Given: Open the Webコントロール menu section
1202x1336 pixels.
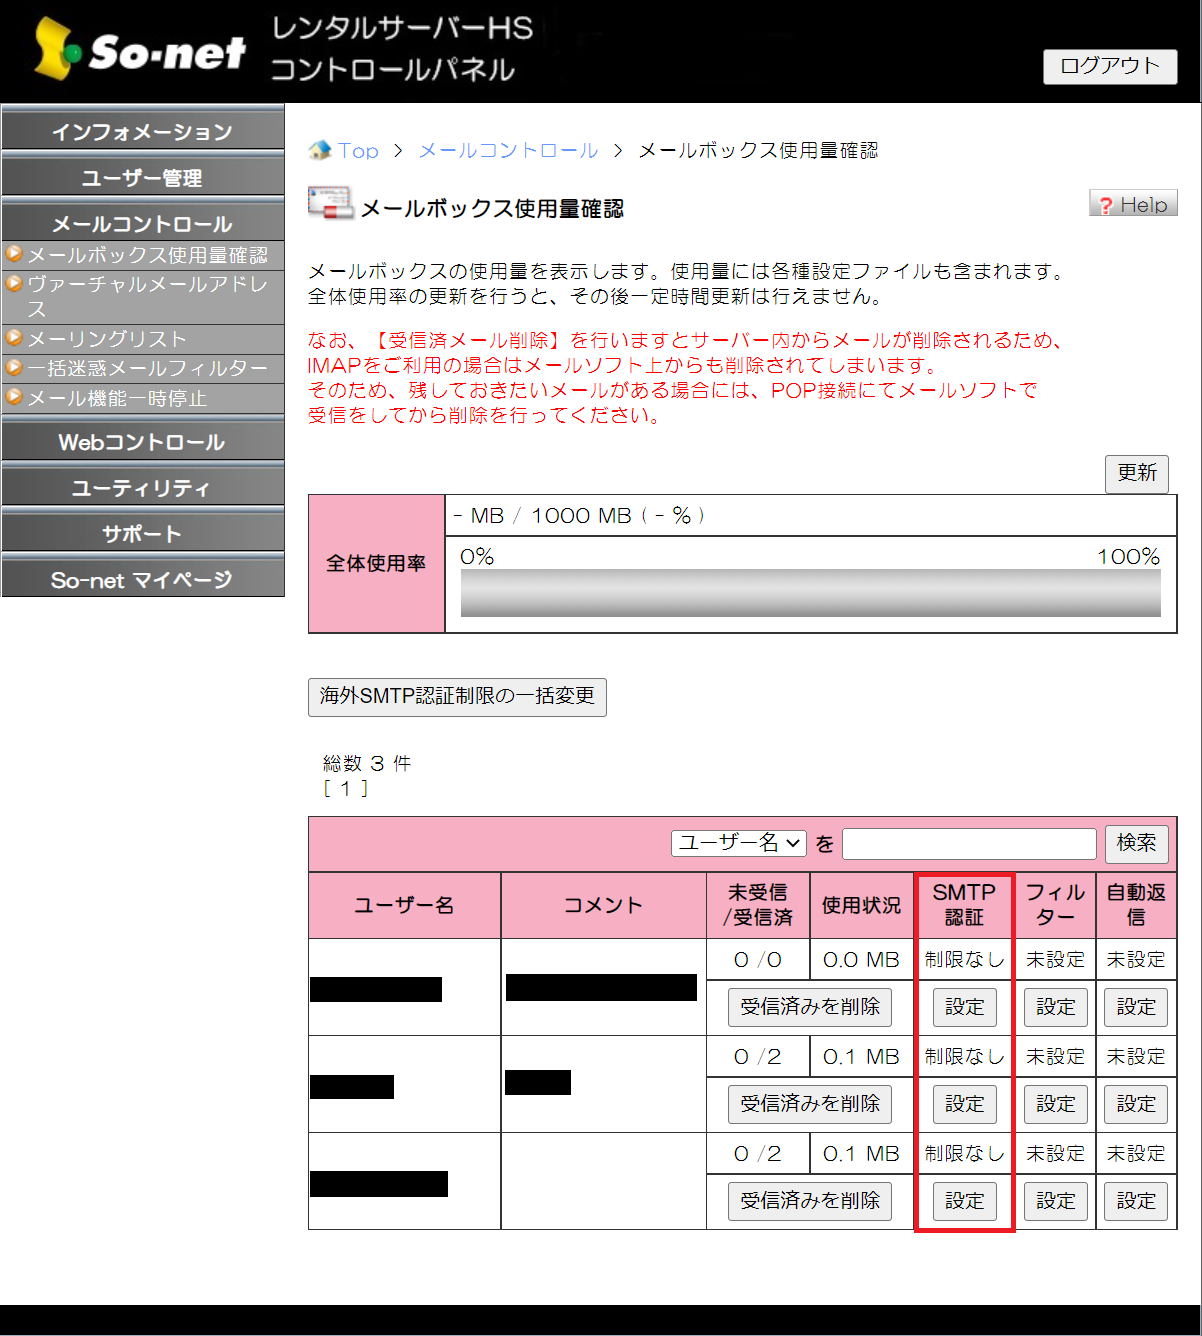Looking at the screenshot, I should click(x=142, y=441).
